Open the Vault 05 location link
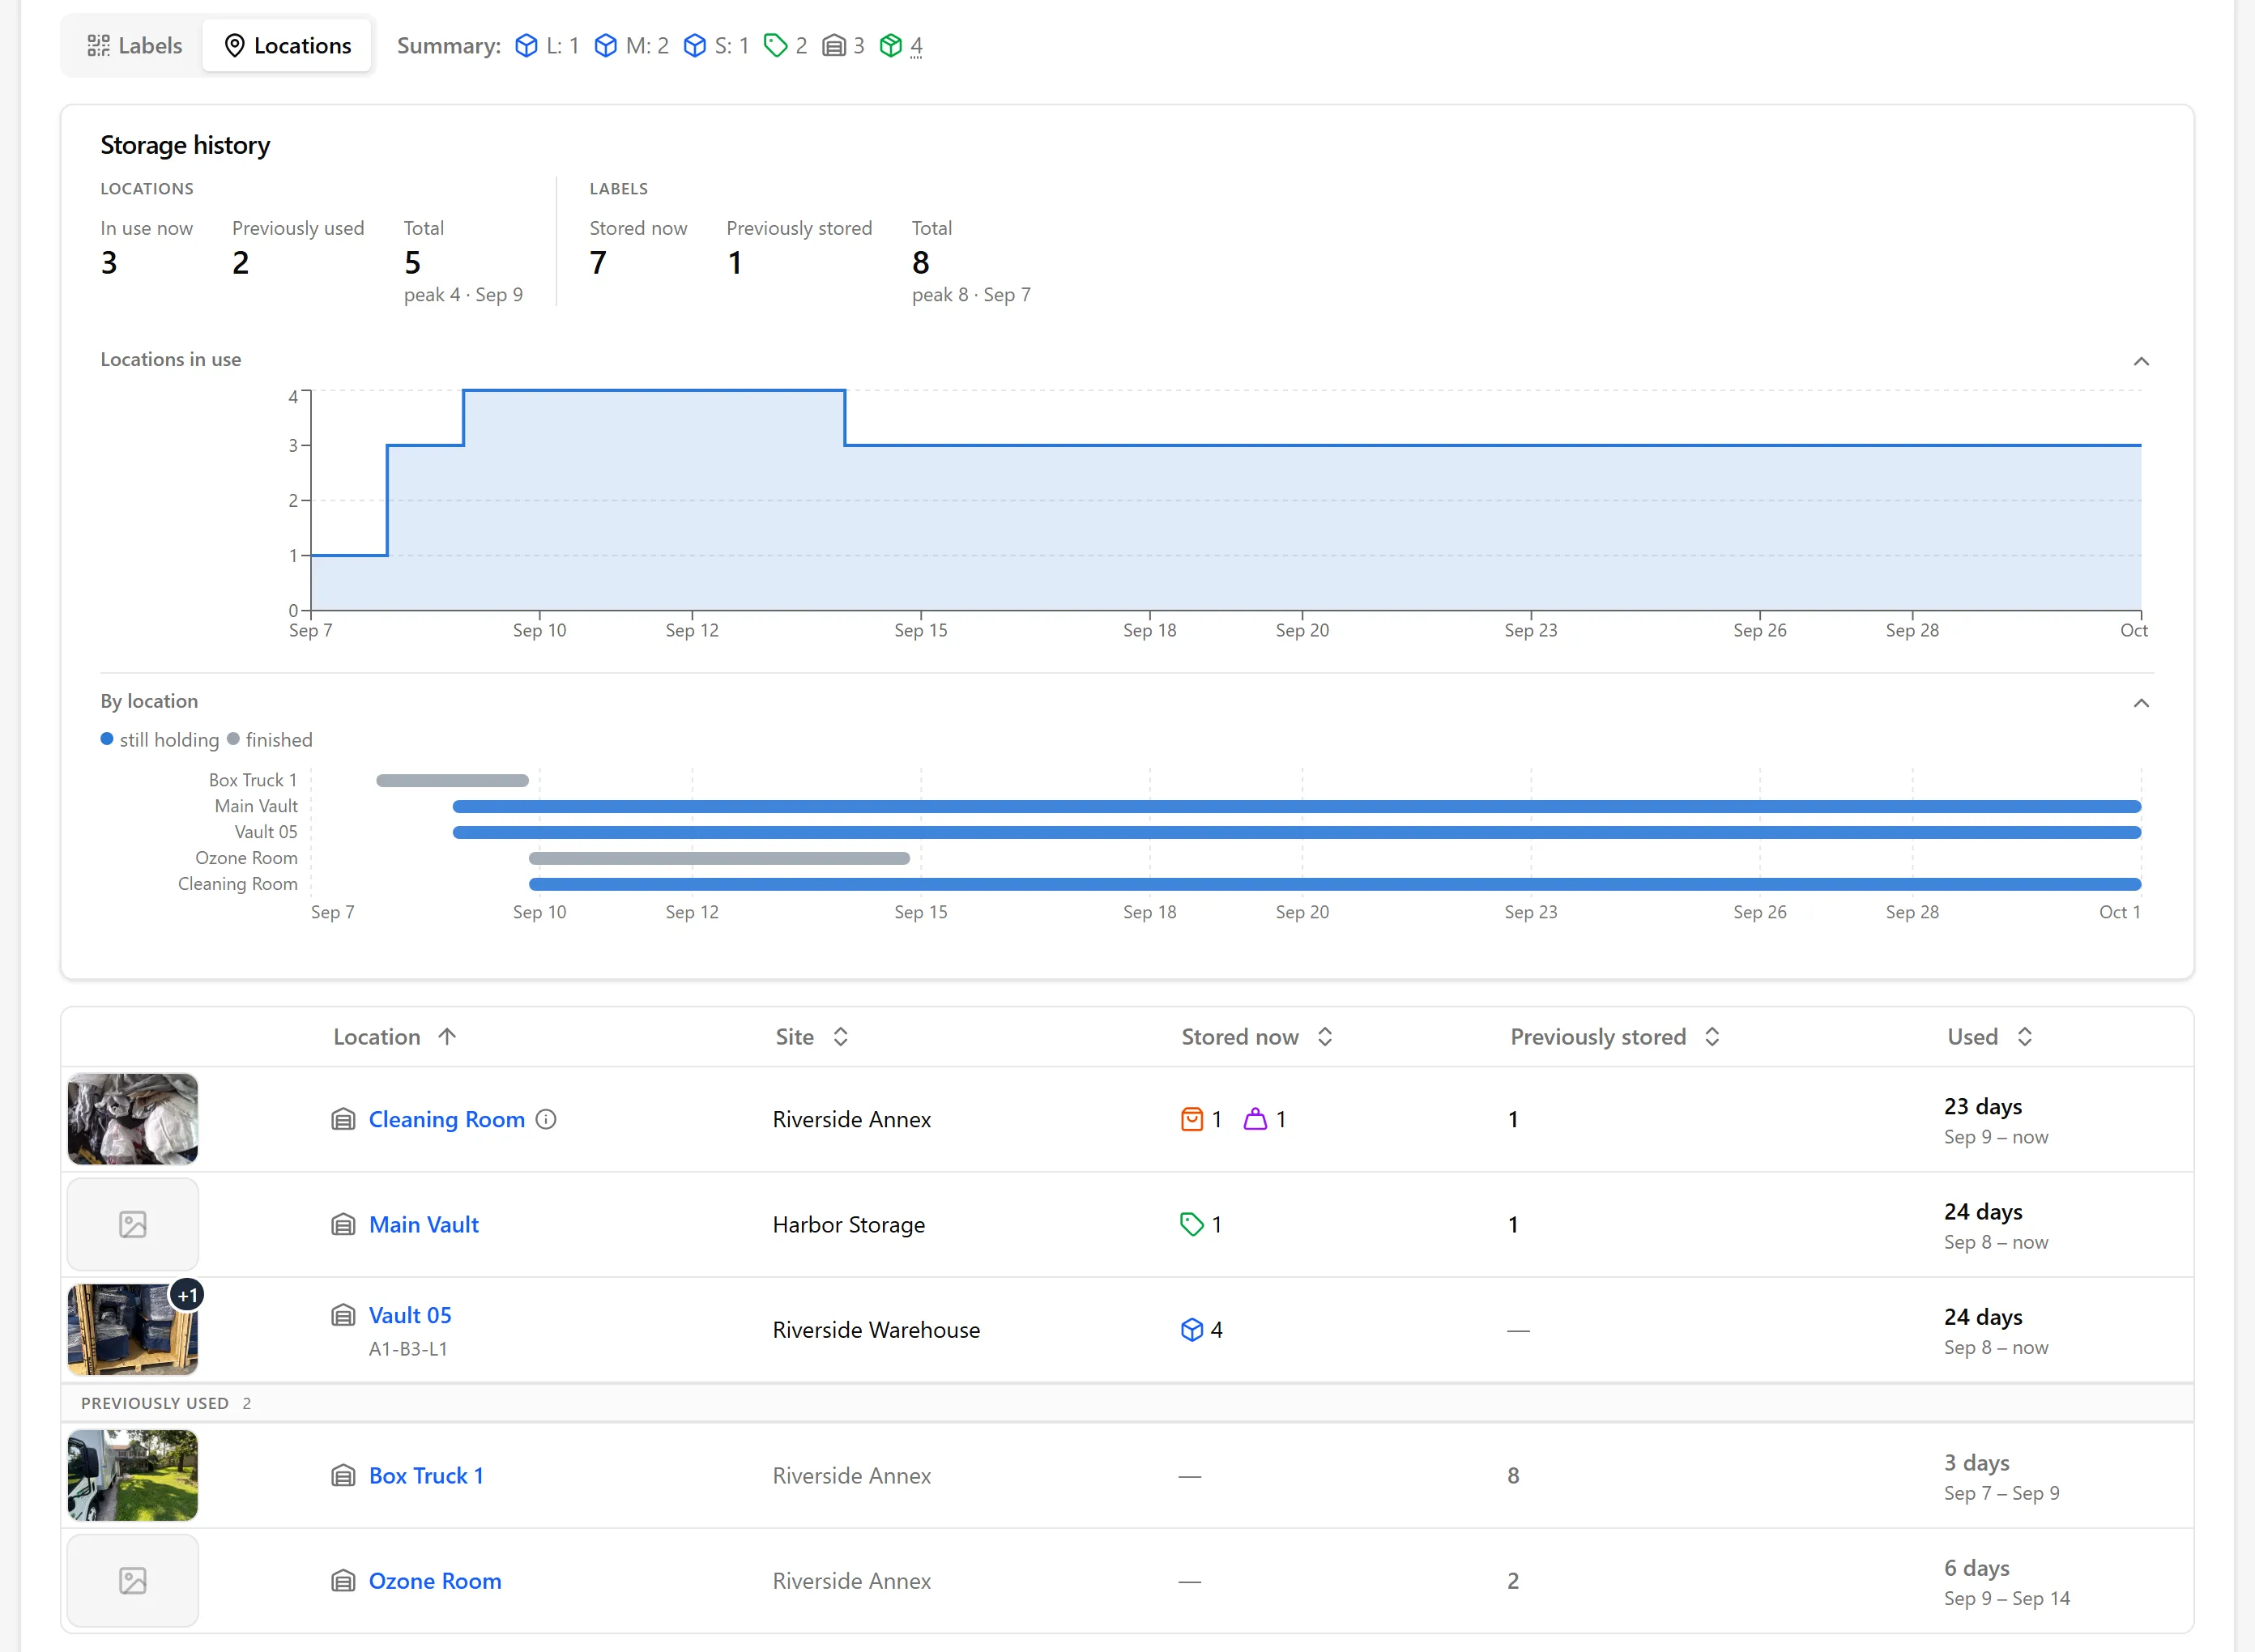Viewport: 2255px width, 1652px height. (410, 1315)
